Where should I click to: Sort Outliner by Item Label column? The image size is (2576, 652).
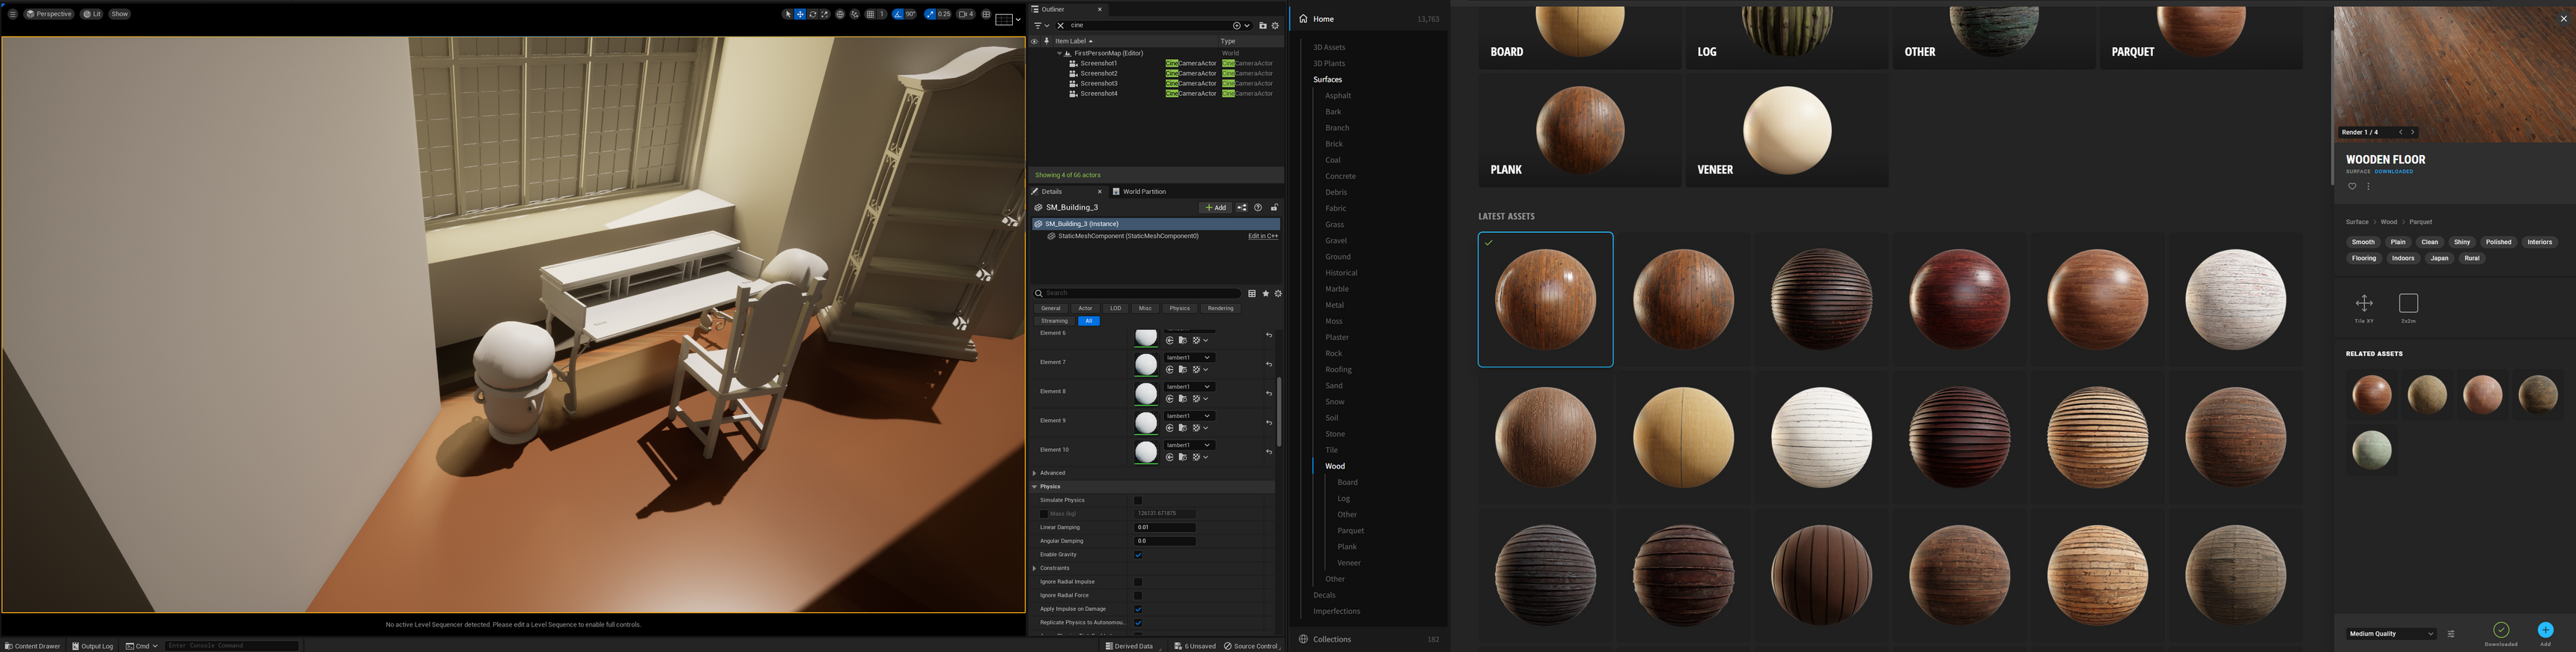1074,41
